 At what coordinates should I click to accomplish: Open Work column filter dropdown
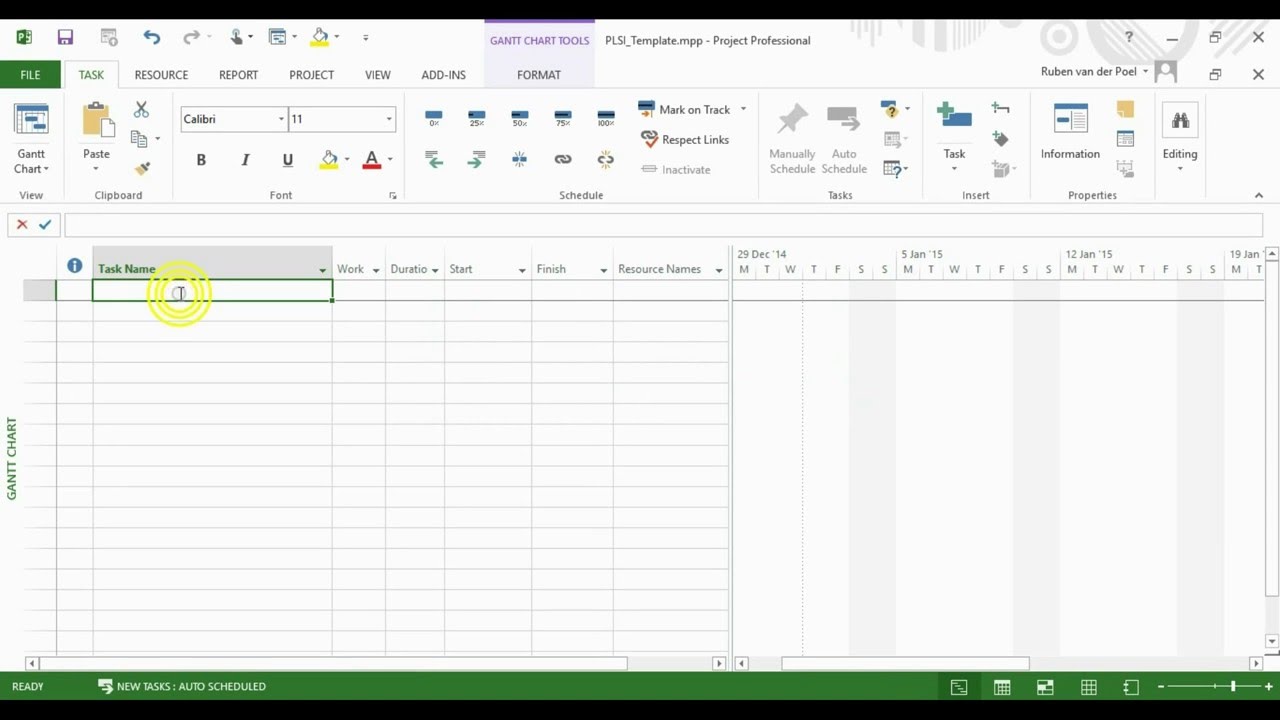click(376, 270)
